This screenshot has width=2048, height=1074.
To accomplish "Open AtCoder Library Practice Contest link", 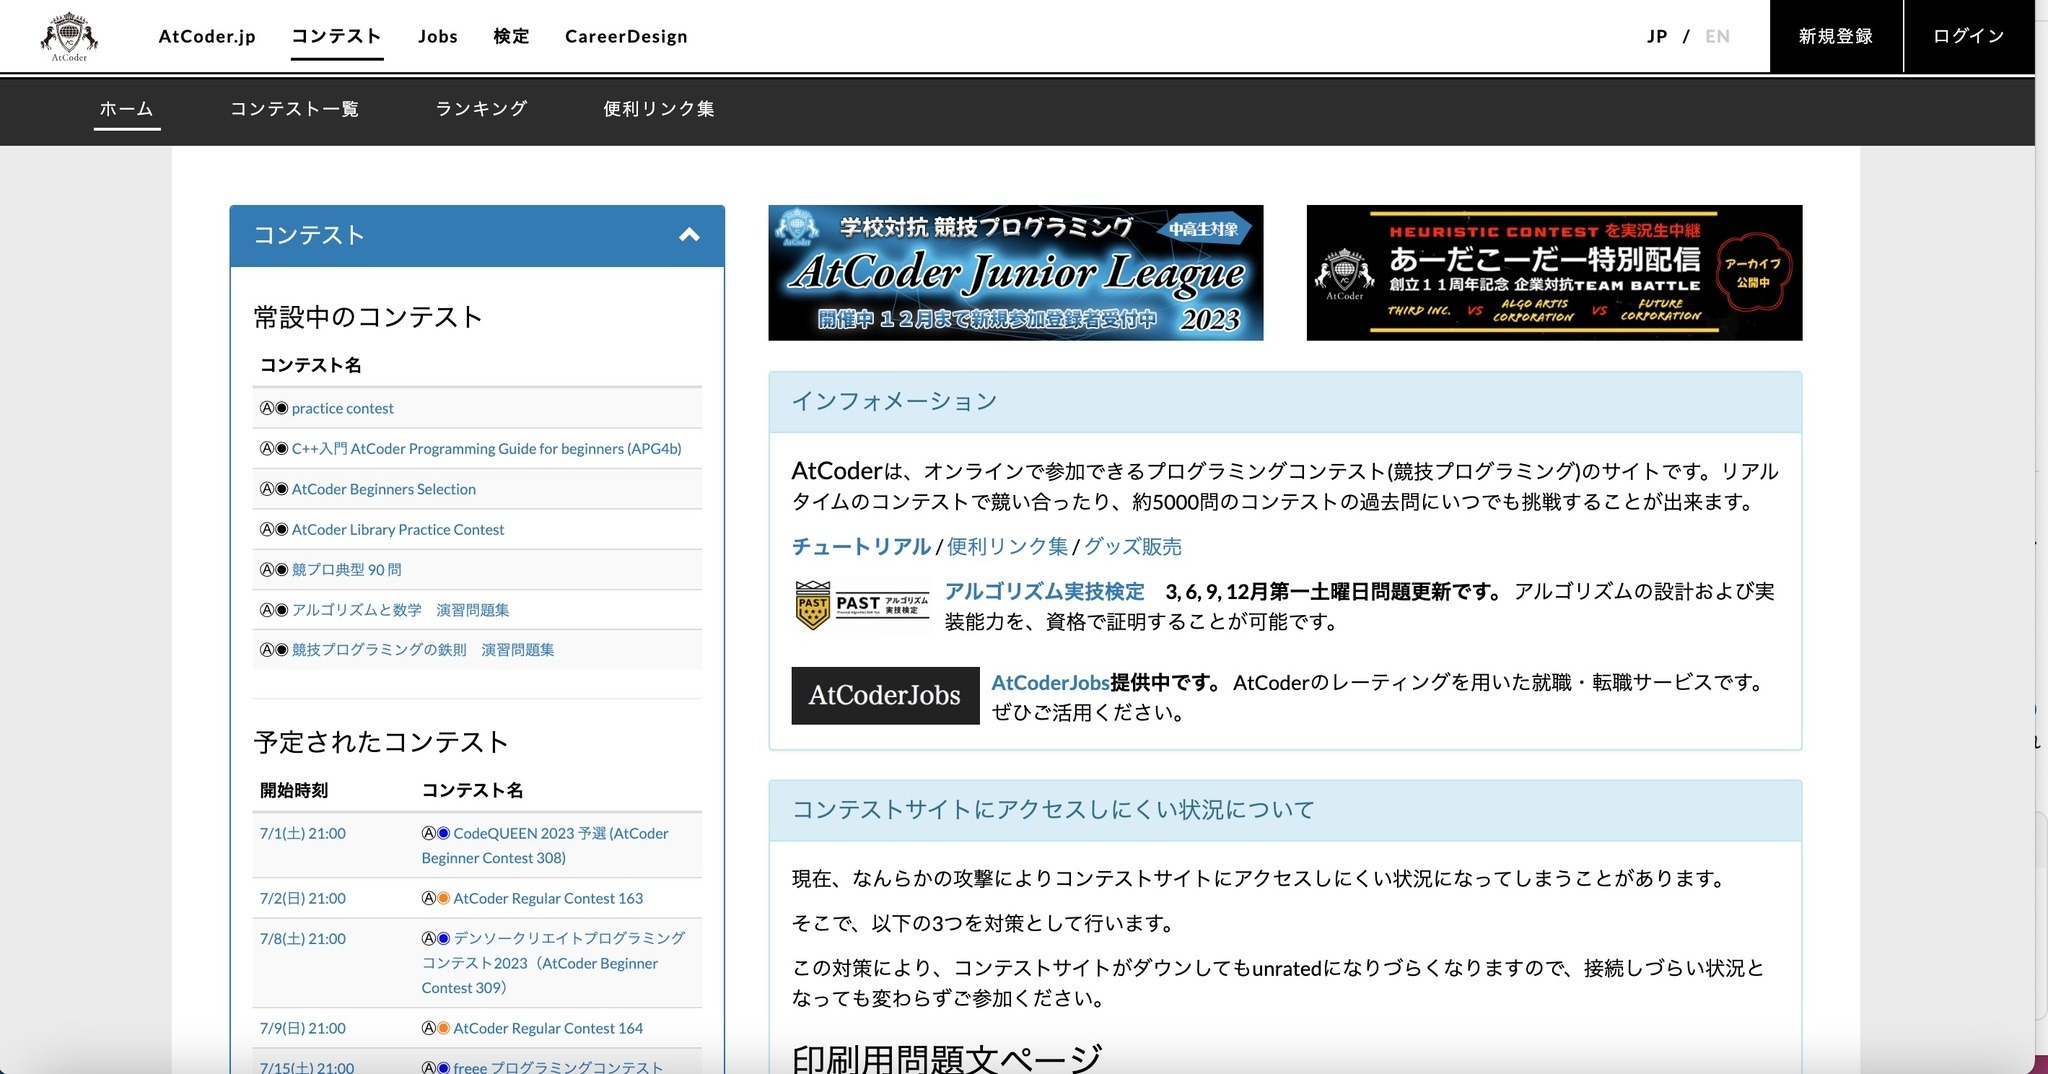I will pos(397,530).
